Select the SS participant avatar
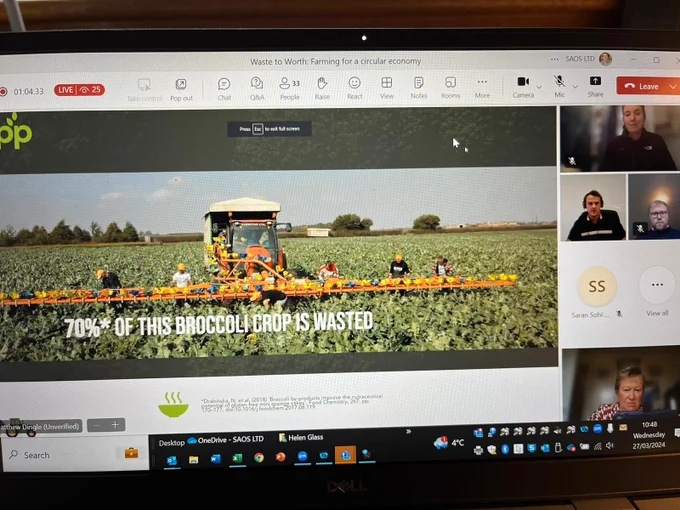This screenshot has height=510, width=680. click(597, 286)
